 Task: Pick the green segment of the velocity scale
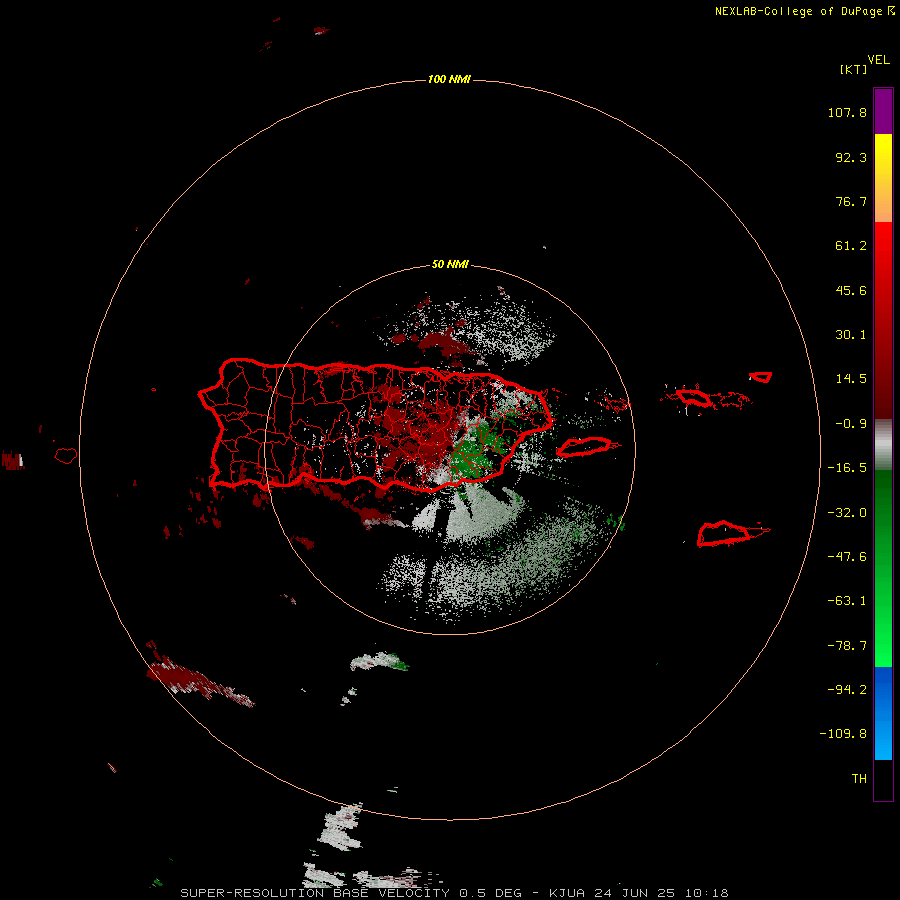(883, 568)
